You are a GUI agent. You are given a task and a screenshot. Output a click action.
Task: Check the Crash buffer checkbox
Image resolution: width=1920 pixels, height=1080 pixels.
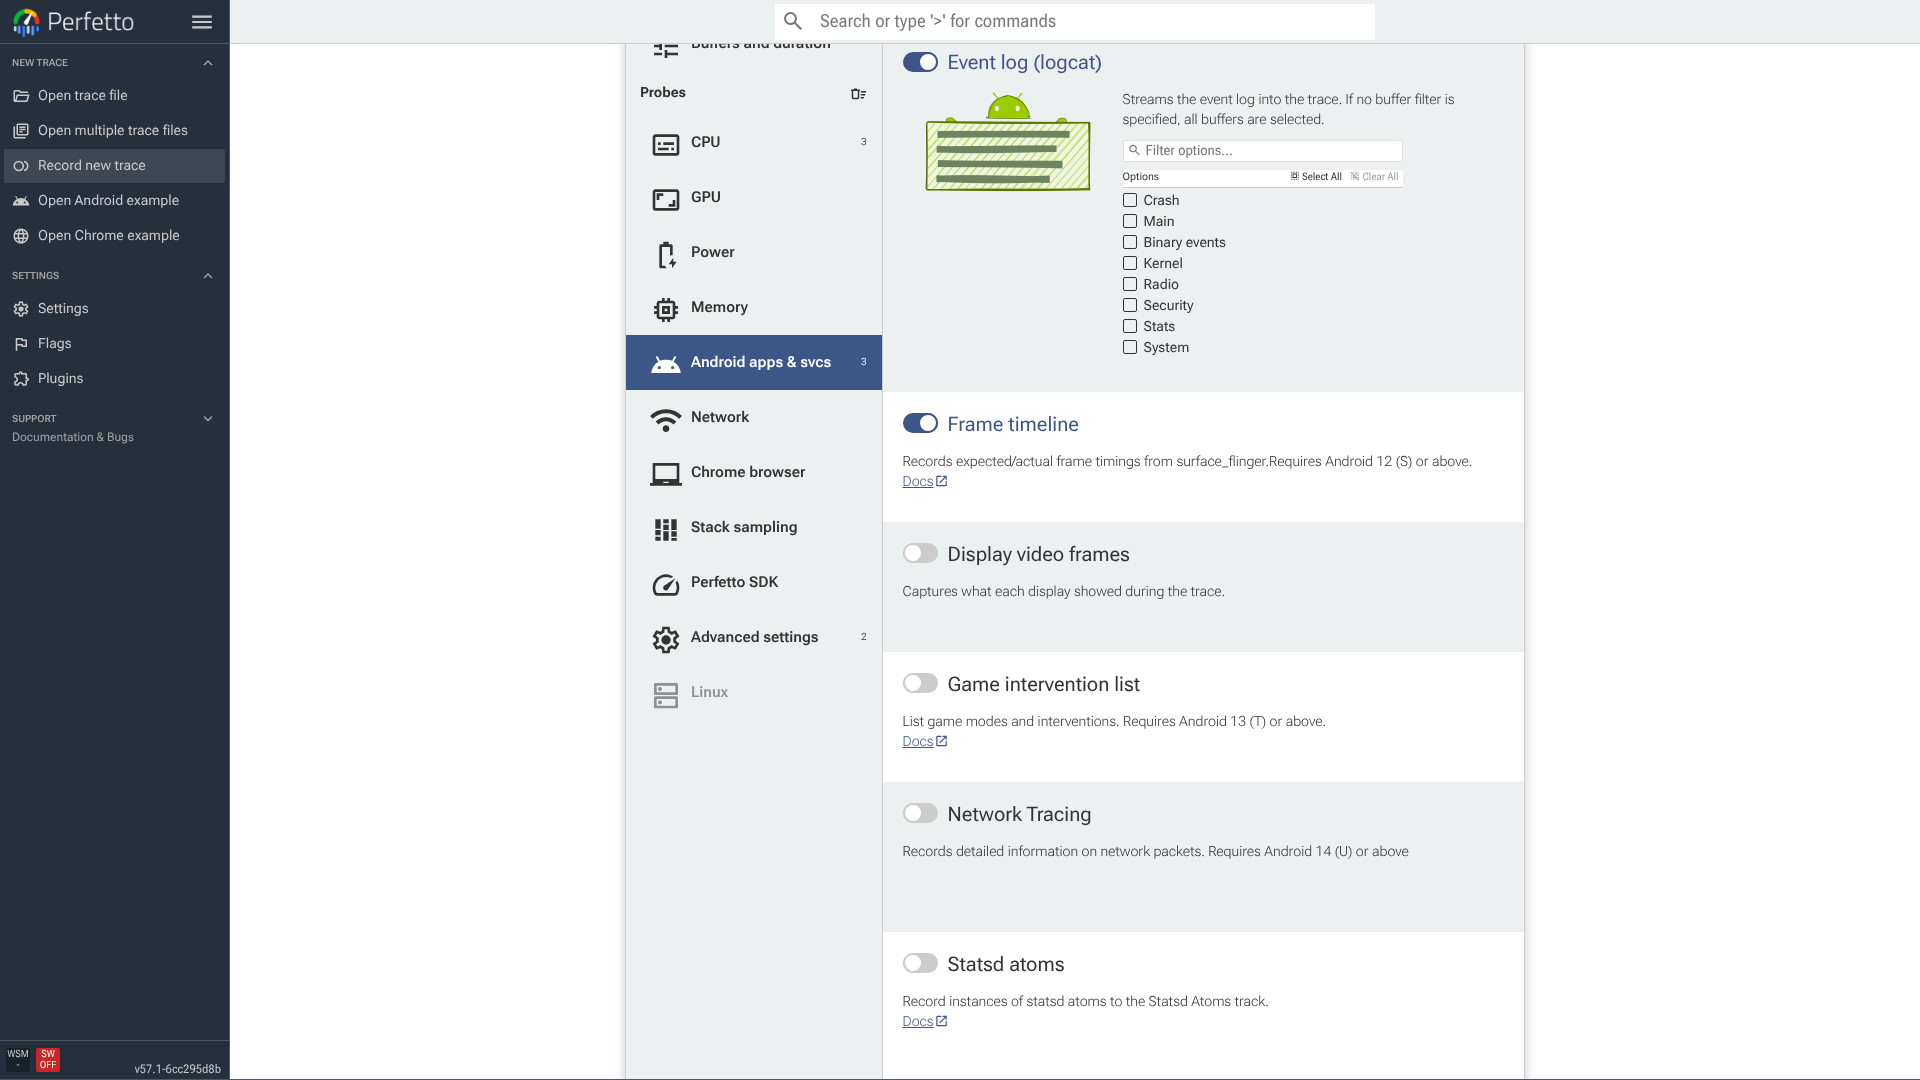(1130, 200)
